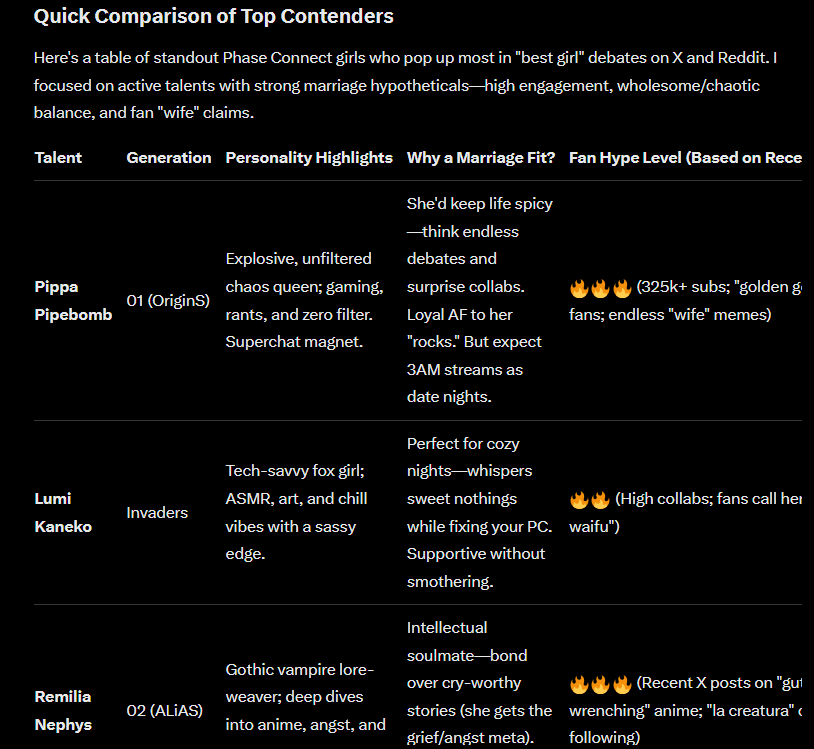This screenshot has height=749, width=814.
Task: Select the Remilia Nephys talent name
Action: (63, 711)
